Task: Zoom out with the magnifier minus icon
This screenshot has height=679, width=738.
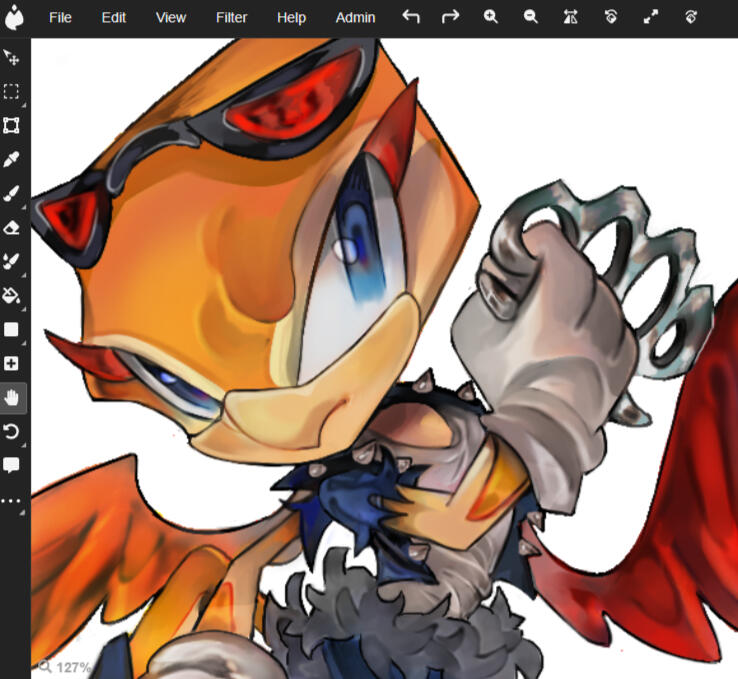Action: 530,17
